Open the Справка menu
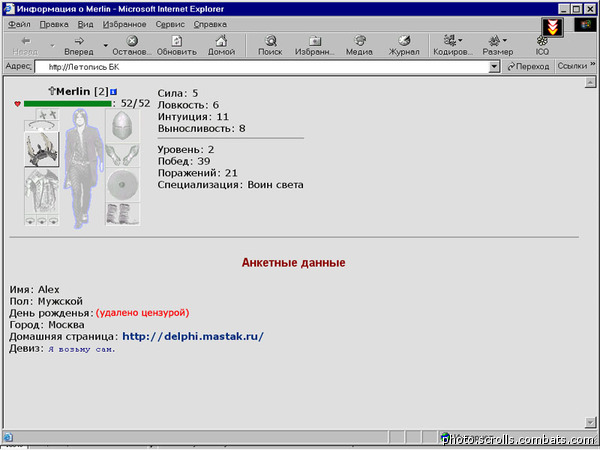Image resolution: width=600 pixels, height=450 pixels. [x=210, y=24]
